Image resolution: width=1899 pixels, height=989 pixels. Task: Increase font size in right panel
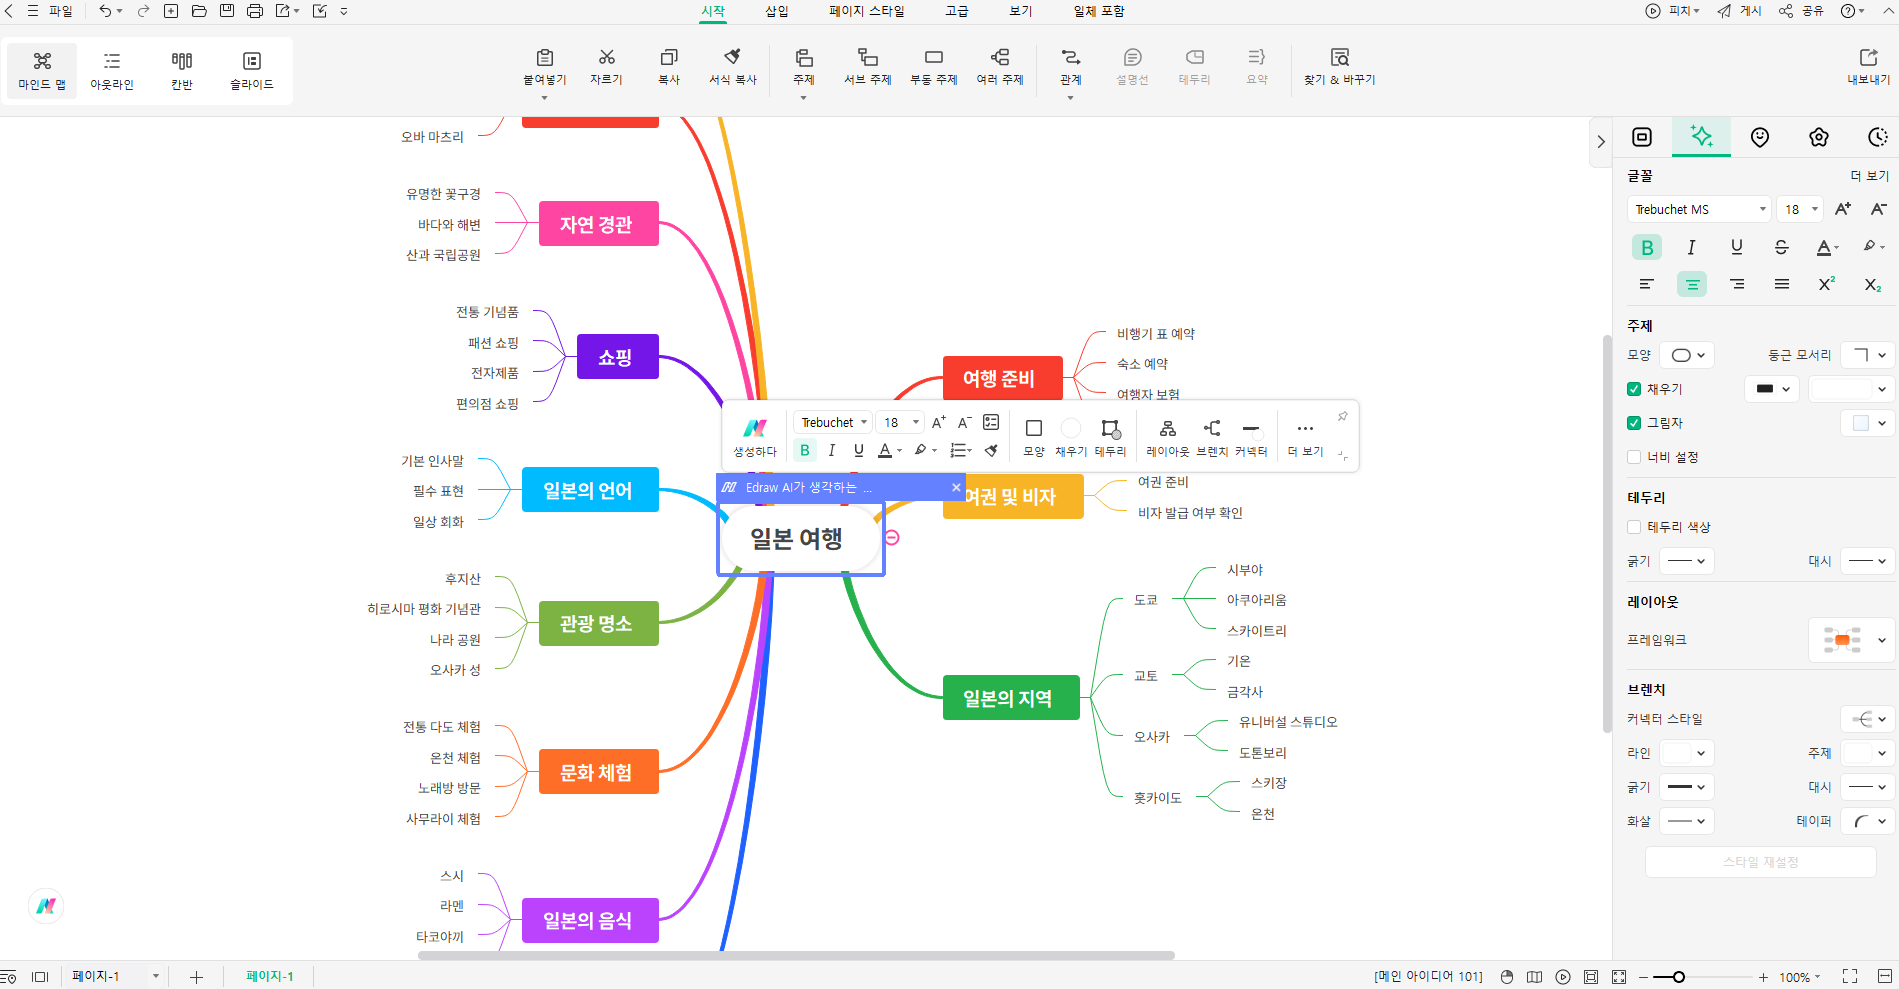(x=1842, y=209)
